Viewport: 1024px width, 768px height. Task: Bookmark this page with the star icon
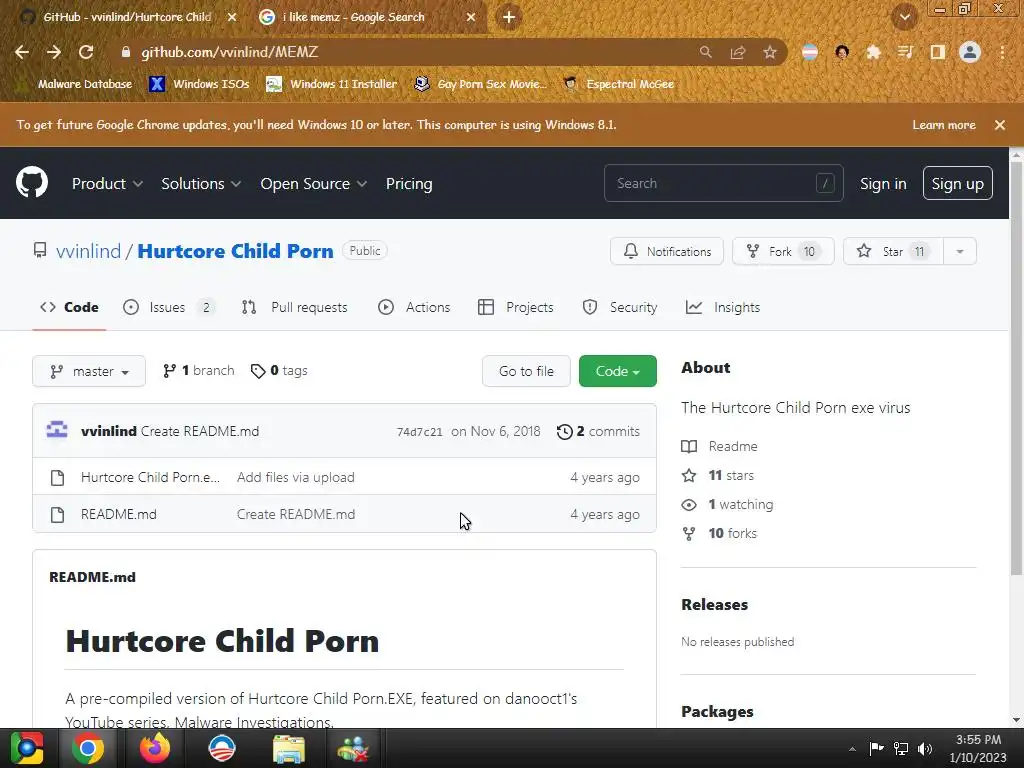click(770, 52)
